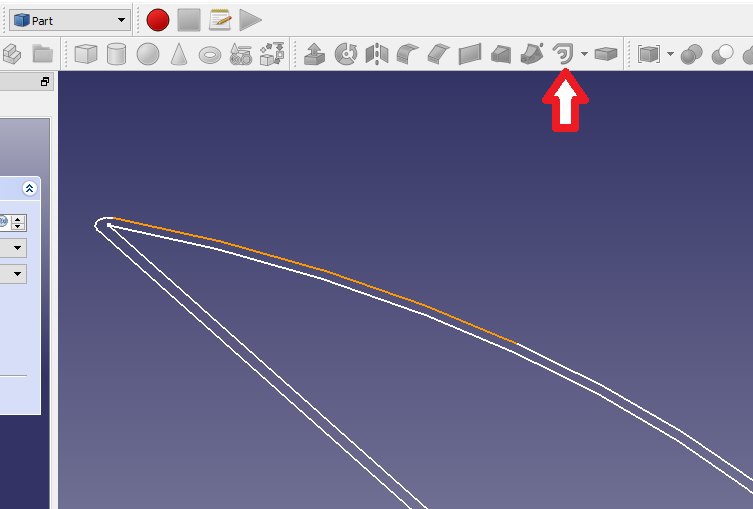Image resolution: width=753 pixels, height=509 pixels.
Task: Expand the Compound tools dropdown arrow
Action: tap(670, 54)
